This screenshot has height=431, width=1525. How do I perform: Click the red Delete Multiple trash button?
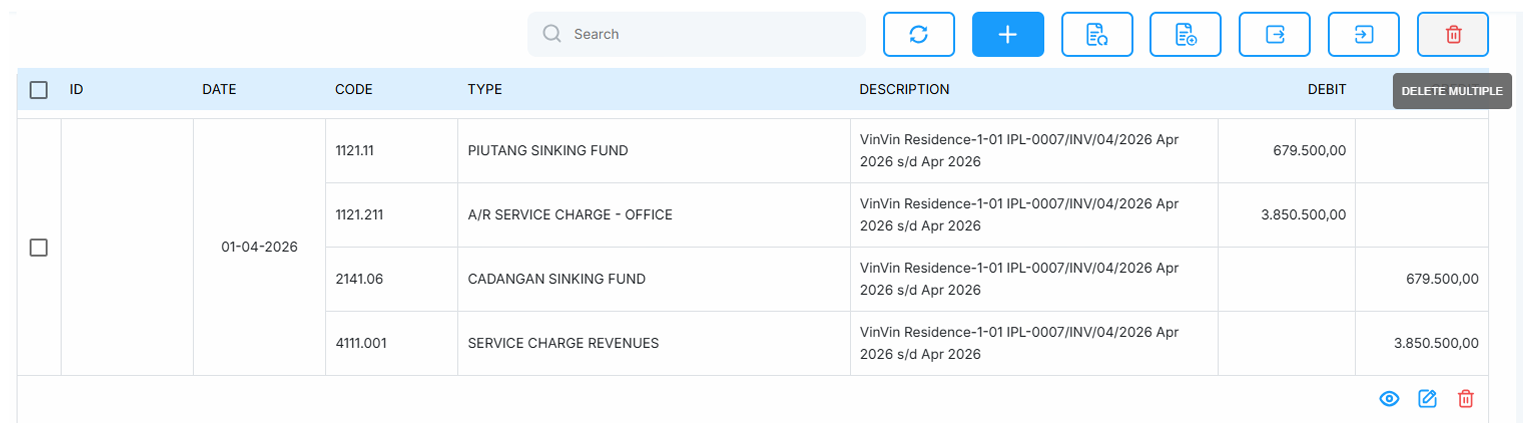tap(1453, 34)
